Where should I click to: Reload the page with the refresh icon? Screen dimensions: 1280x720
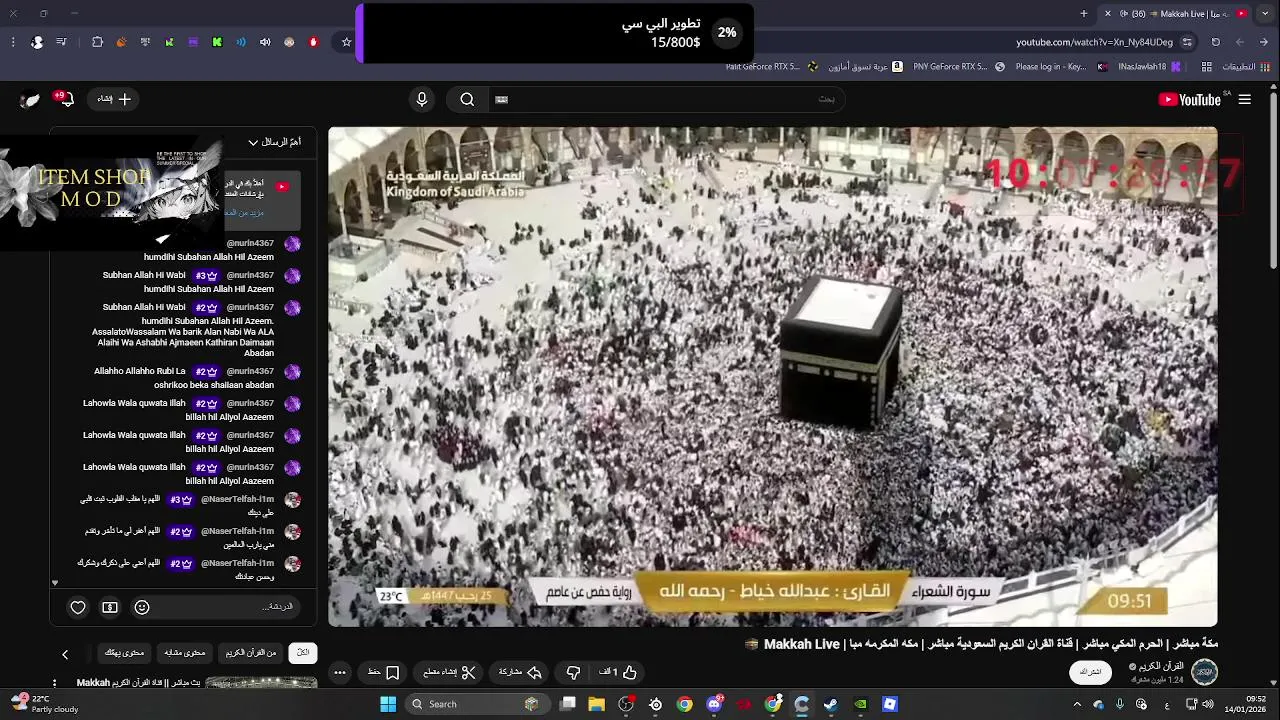point(1216,42)
